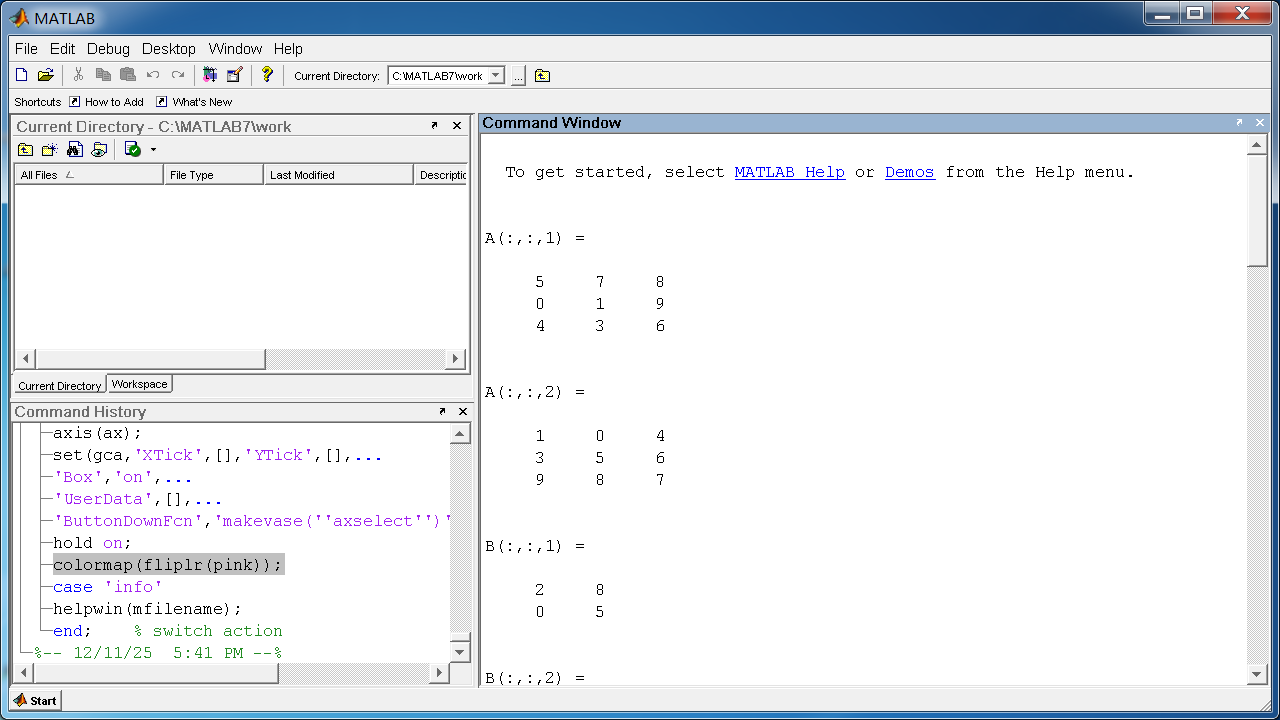Click the browse for folder ellipsis button
This screenshot has height=720, width=1280.
[518, 76]
